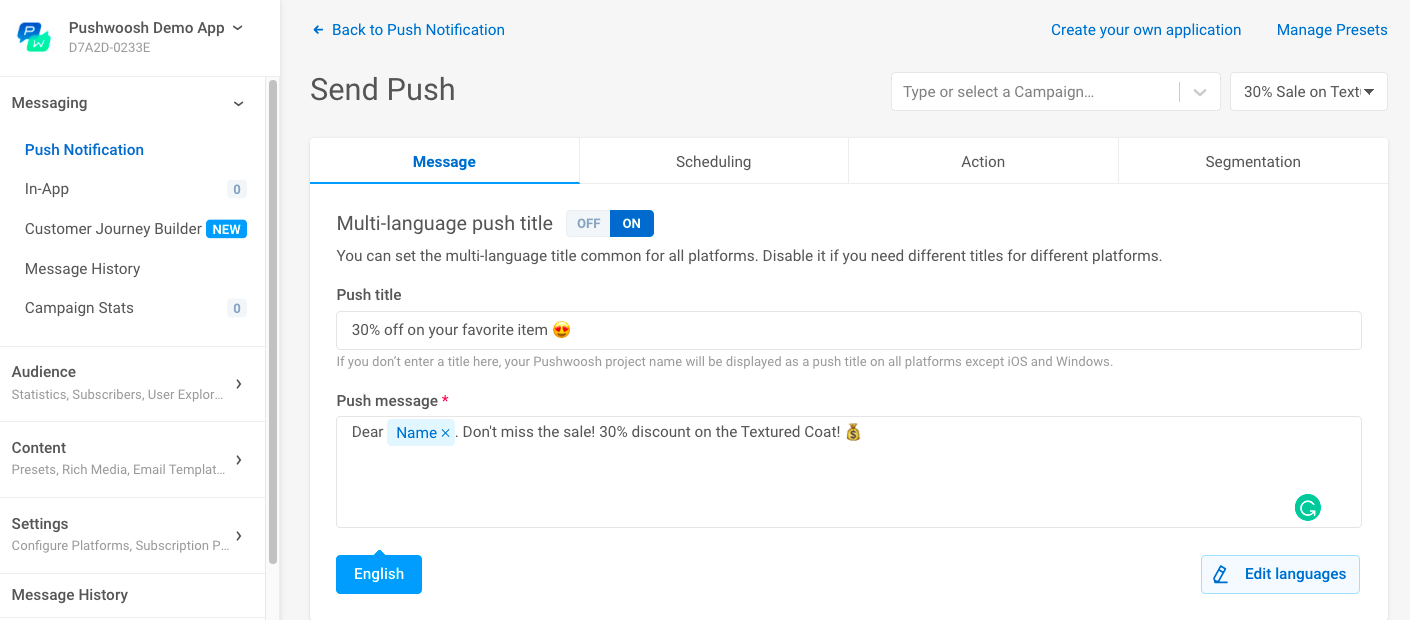The height and width of the screenshot is (620, 1410).
Task: Open the Segmentation tab
Action: (1252, 161)
